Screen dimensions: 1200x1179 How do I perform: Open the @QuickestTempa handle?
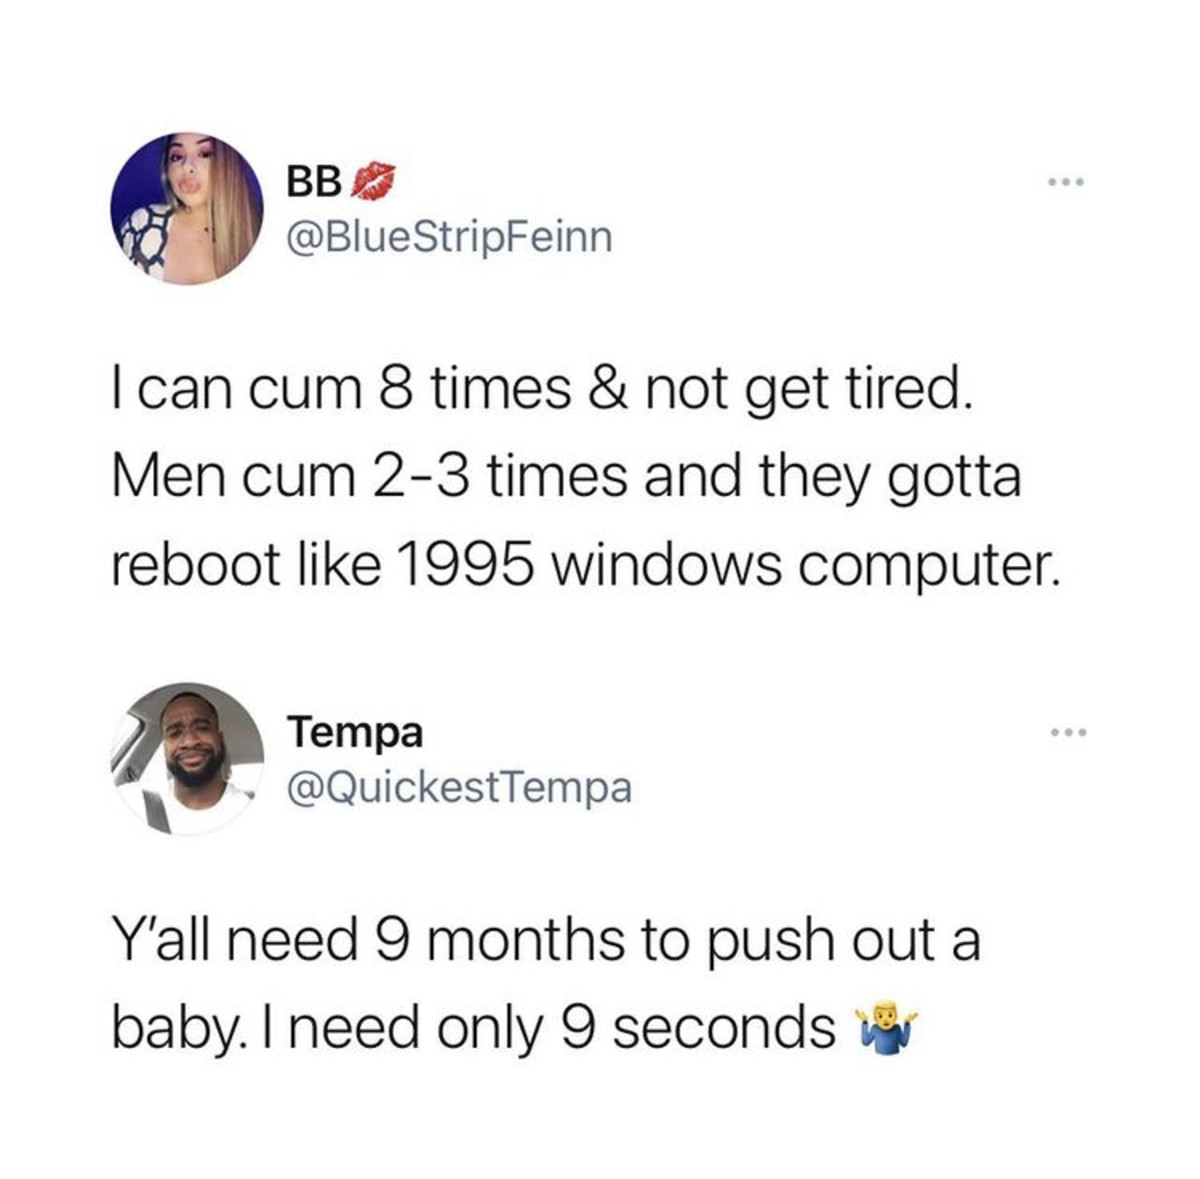pyautogui.click(x=460, y=788)
